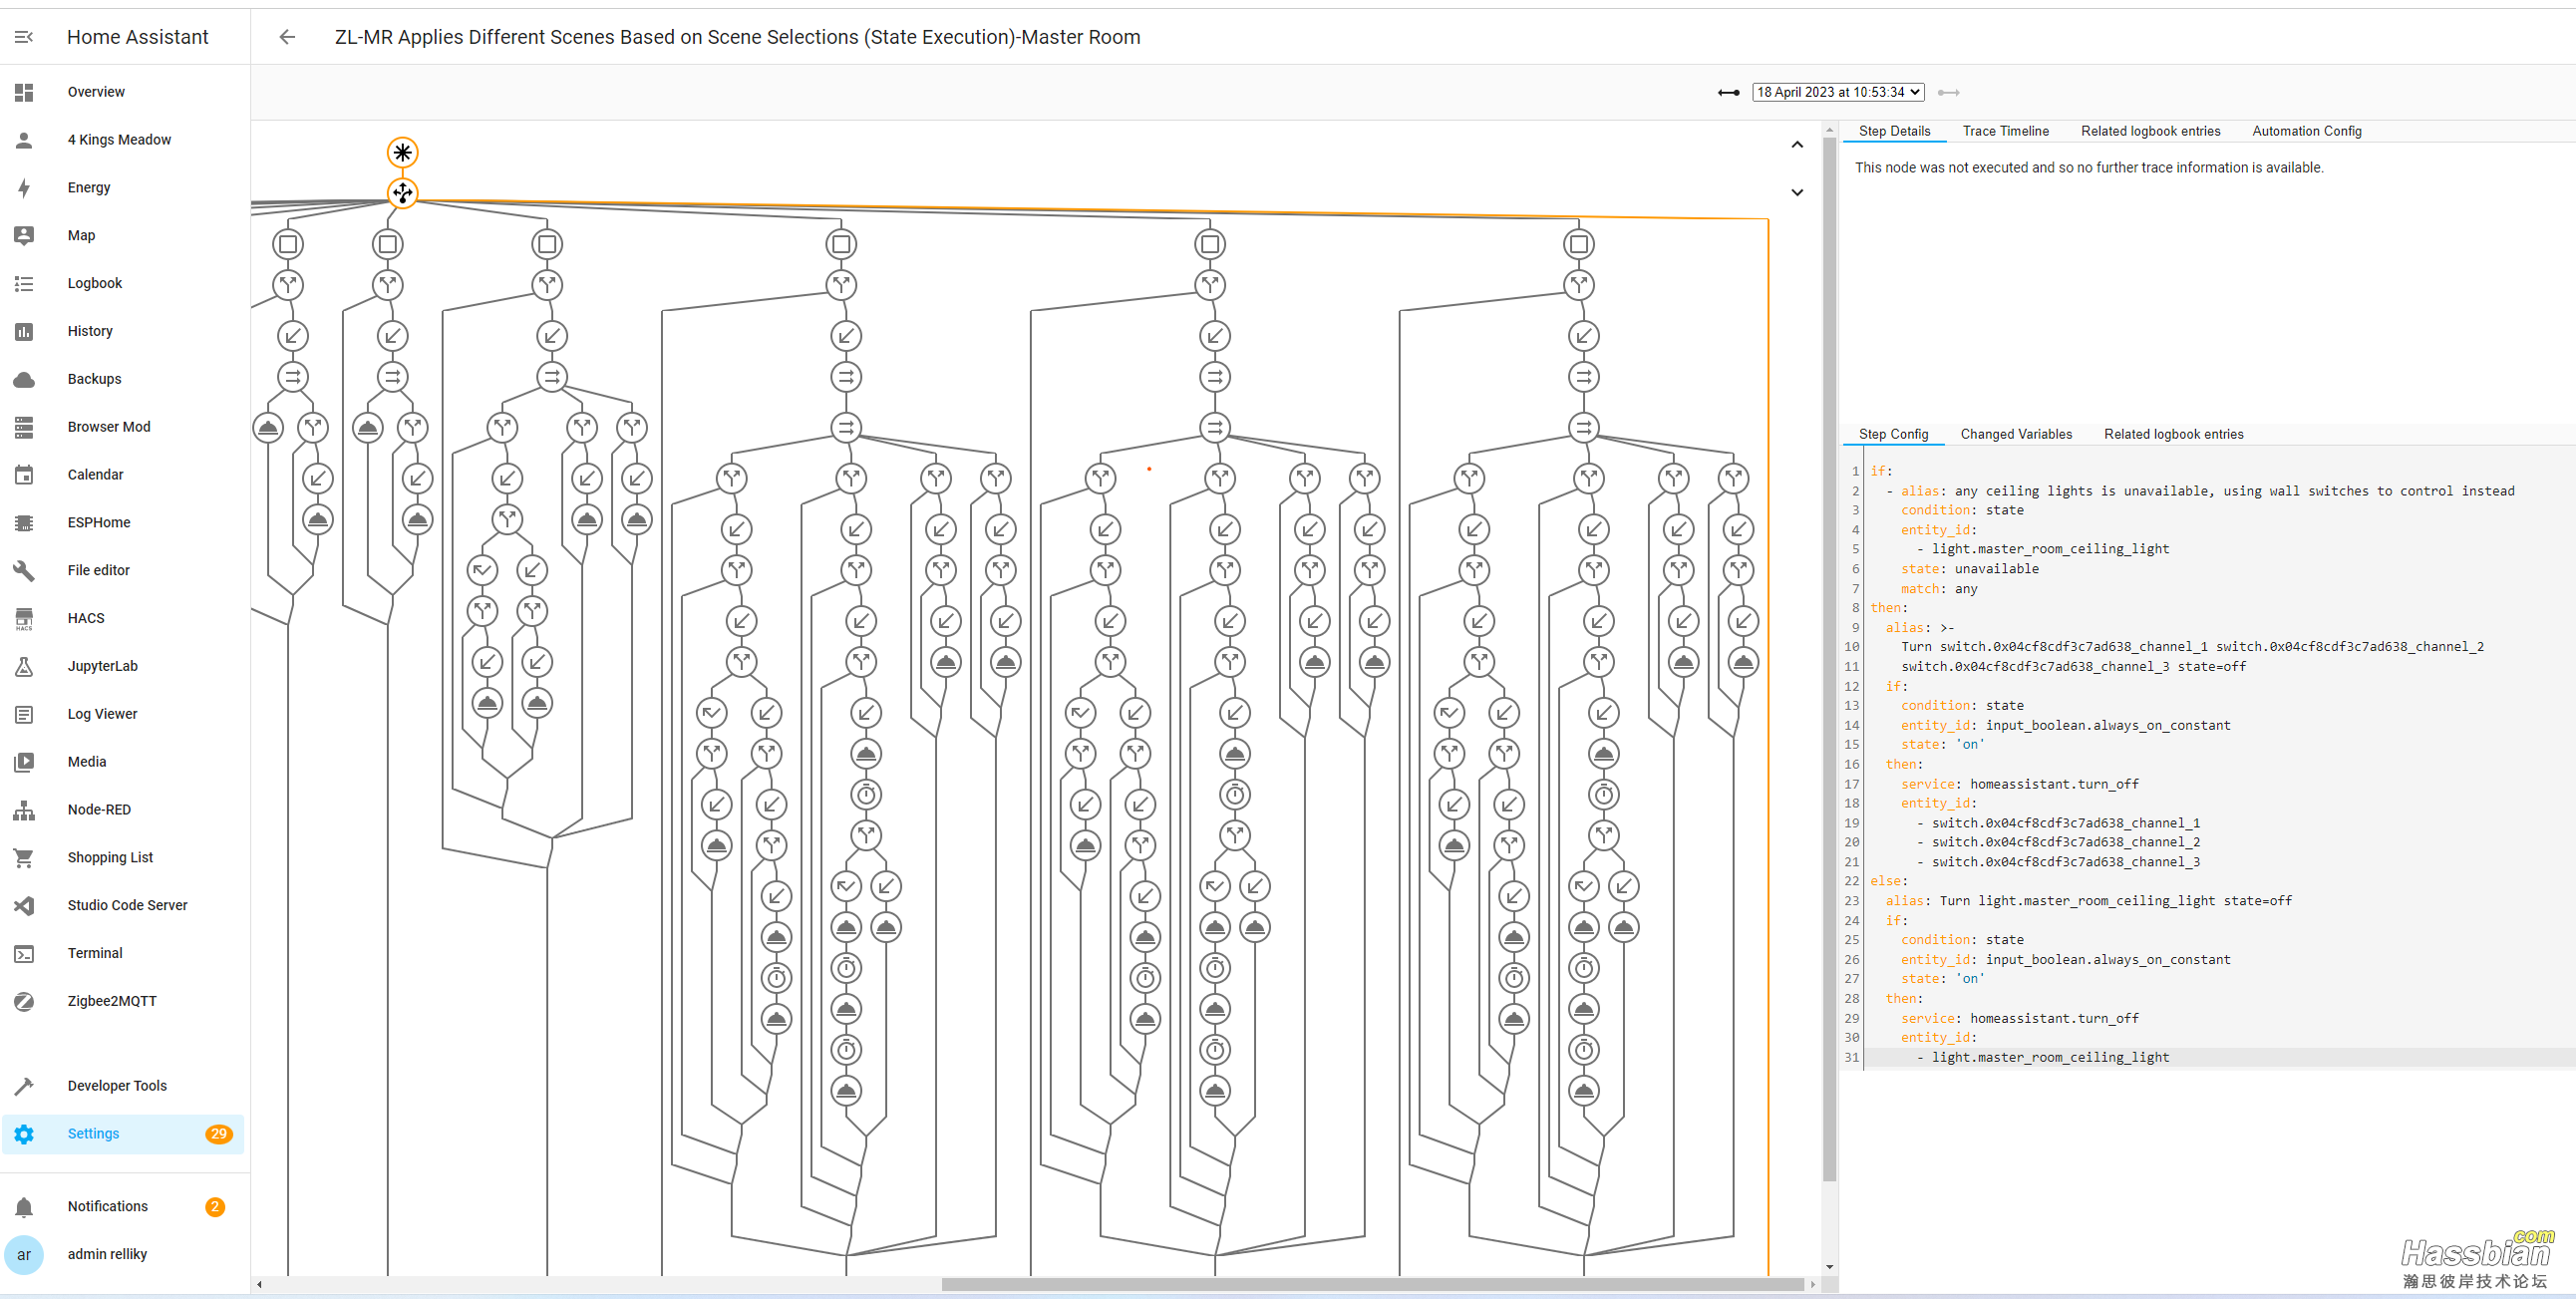The width and height of the screenshot is (2576, 1299).
Task: Open the Overview dashboard icon
Action: coord(24,92)
